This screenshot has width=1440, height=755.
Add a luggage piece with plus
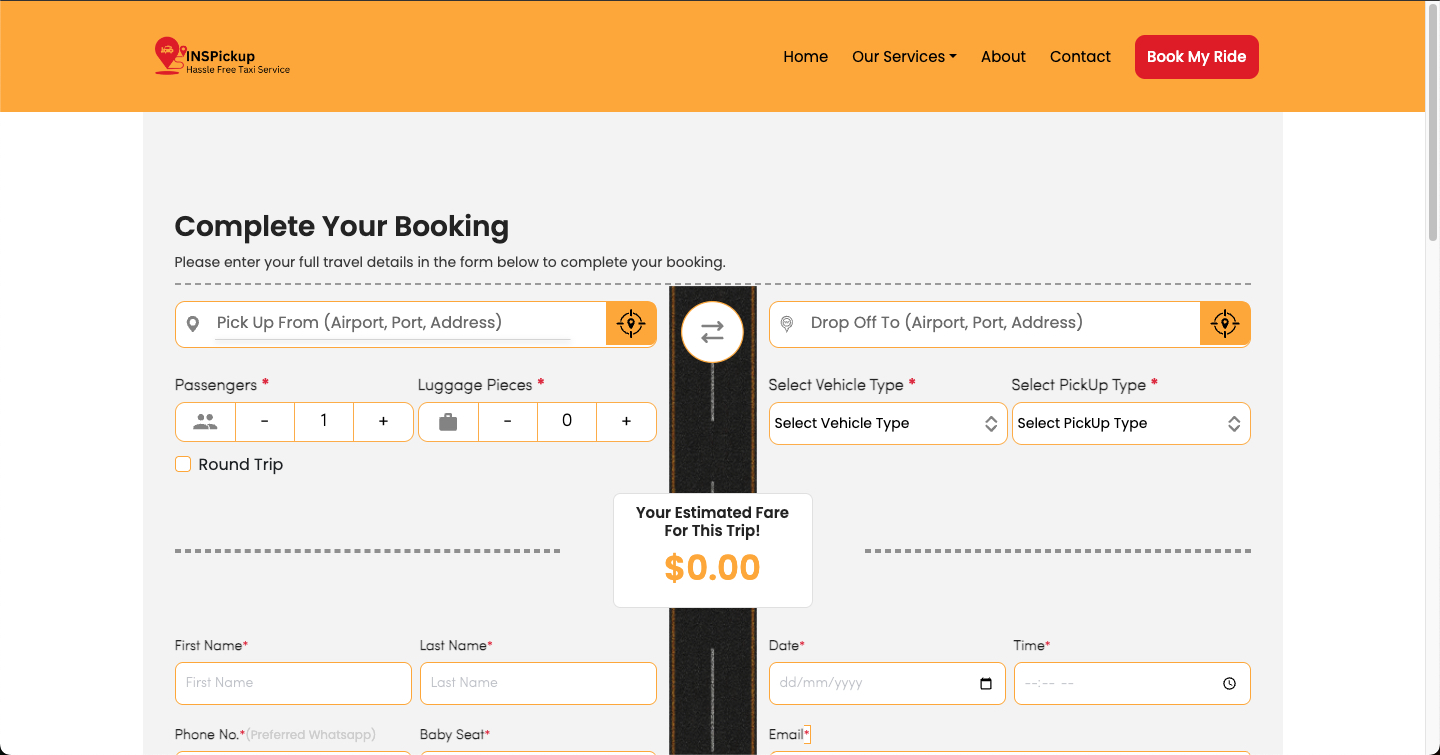tap(626, 422)
